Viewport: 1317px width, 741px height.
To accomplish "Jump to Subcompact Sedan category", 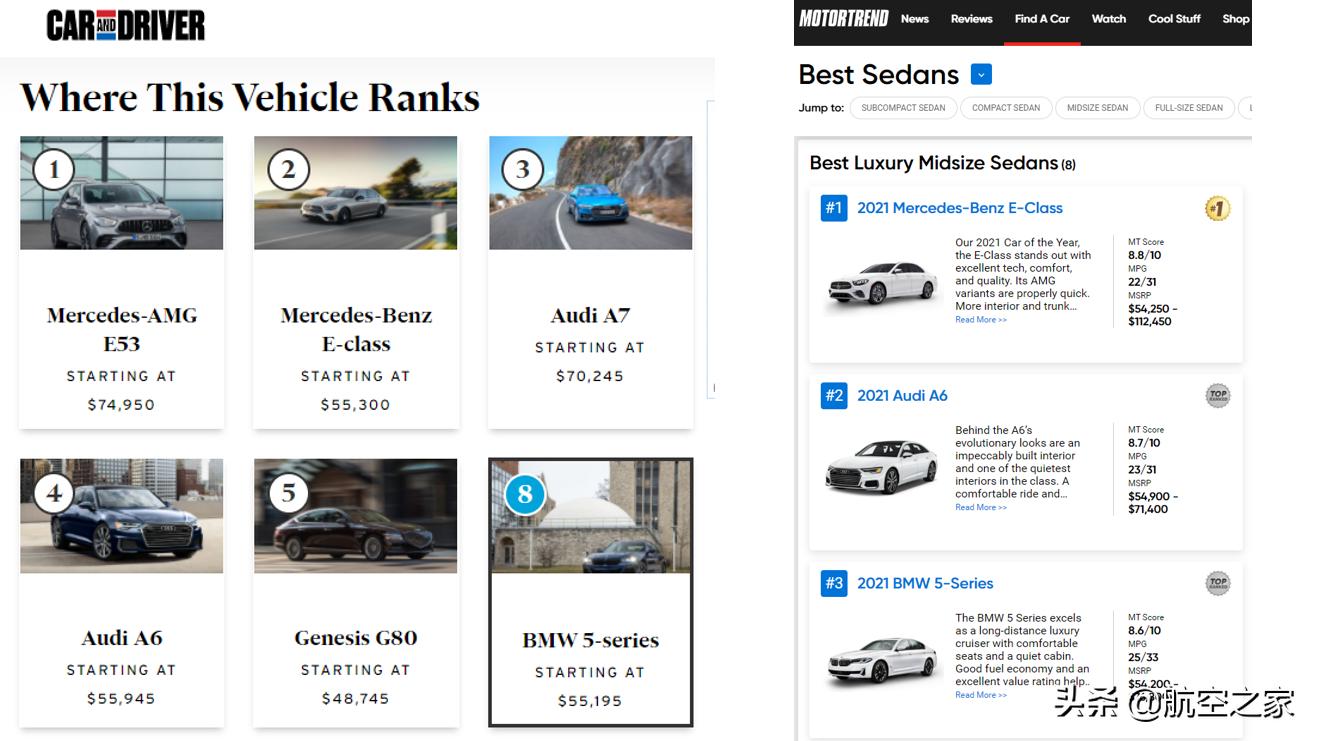I will [903, 108].
